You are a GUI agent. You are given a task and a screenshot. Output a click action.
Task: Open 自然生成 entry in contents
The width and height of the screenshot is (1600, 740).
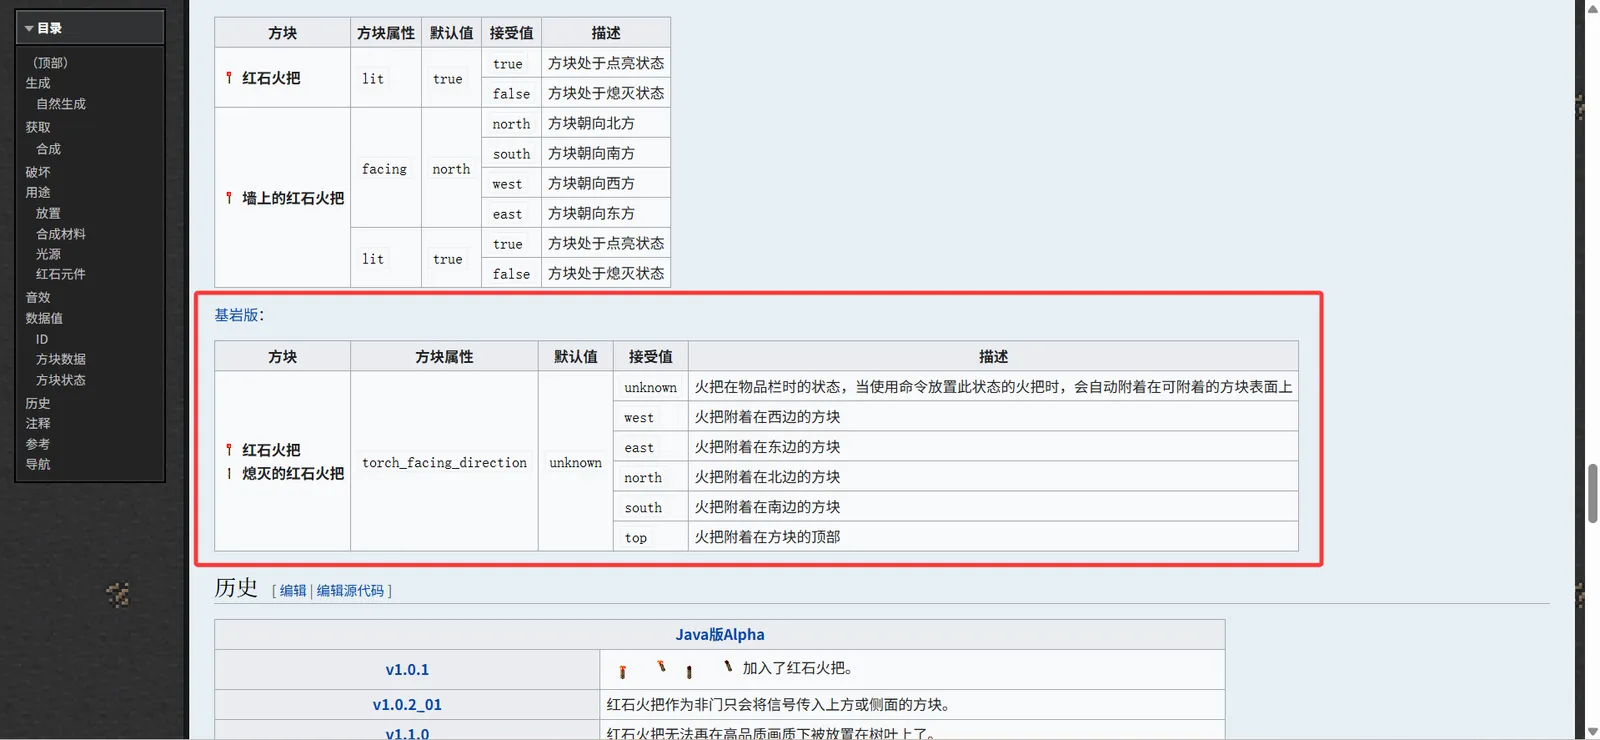click(61, 104)
